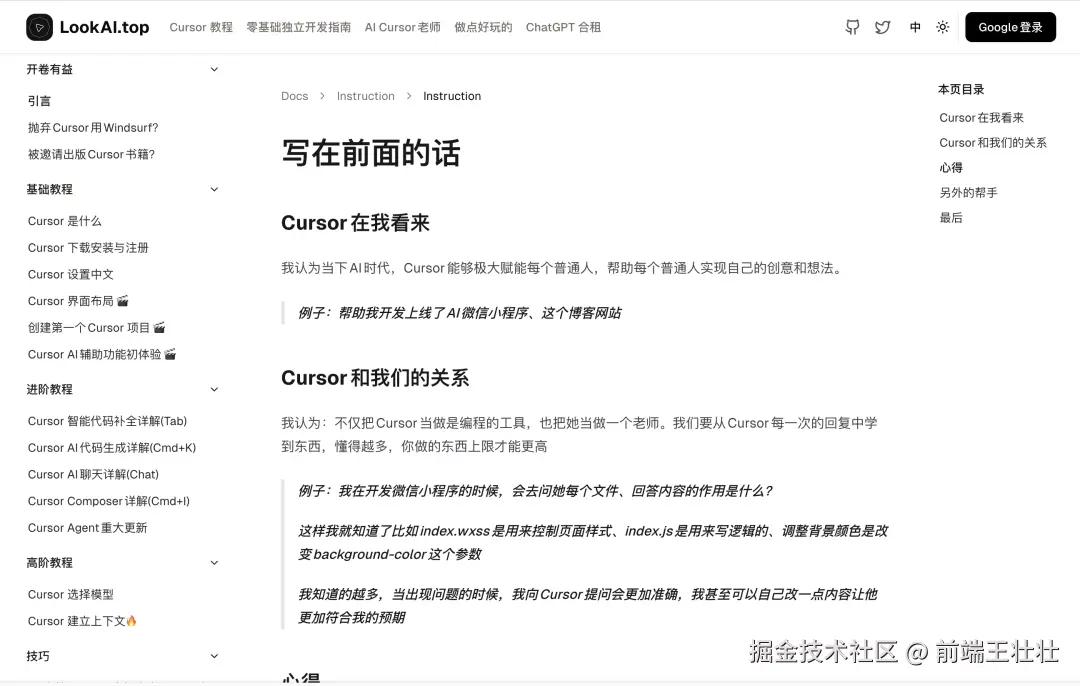Viewport: 1080px width, 686px height.
Task: Open the 引言 chapter link
Action: [39, 100]
